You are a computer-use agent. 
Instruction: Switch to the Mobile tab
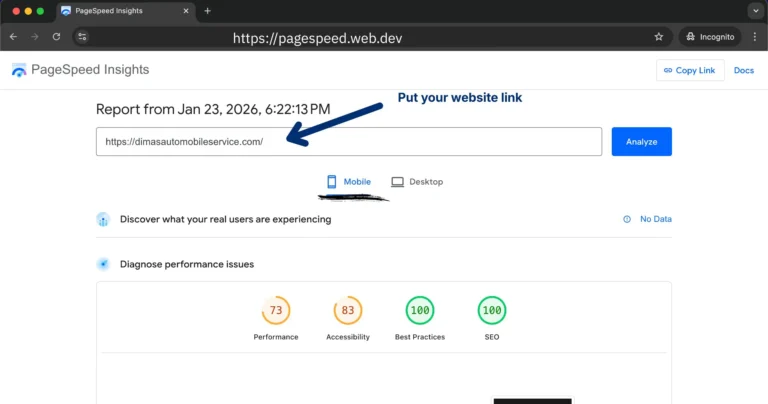pyautogui.click(x=349, y=182)
